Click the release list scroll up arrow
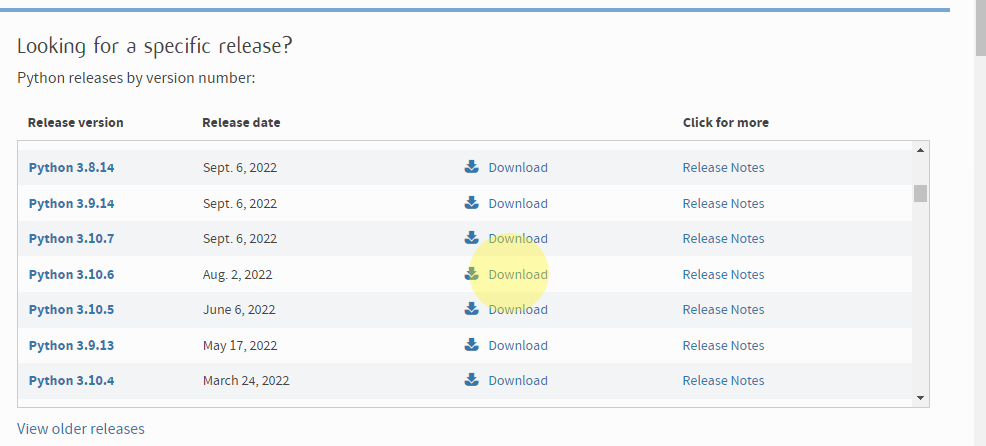Screen dimensions: 986x446 [920, 150]
